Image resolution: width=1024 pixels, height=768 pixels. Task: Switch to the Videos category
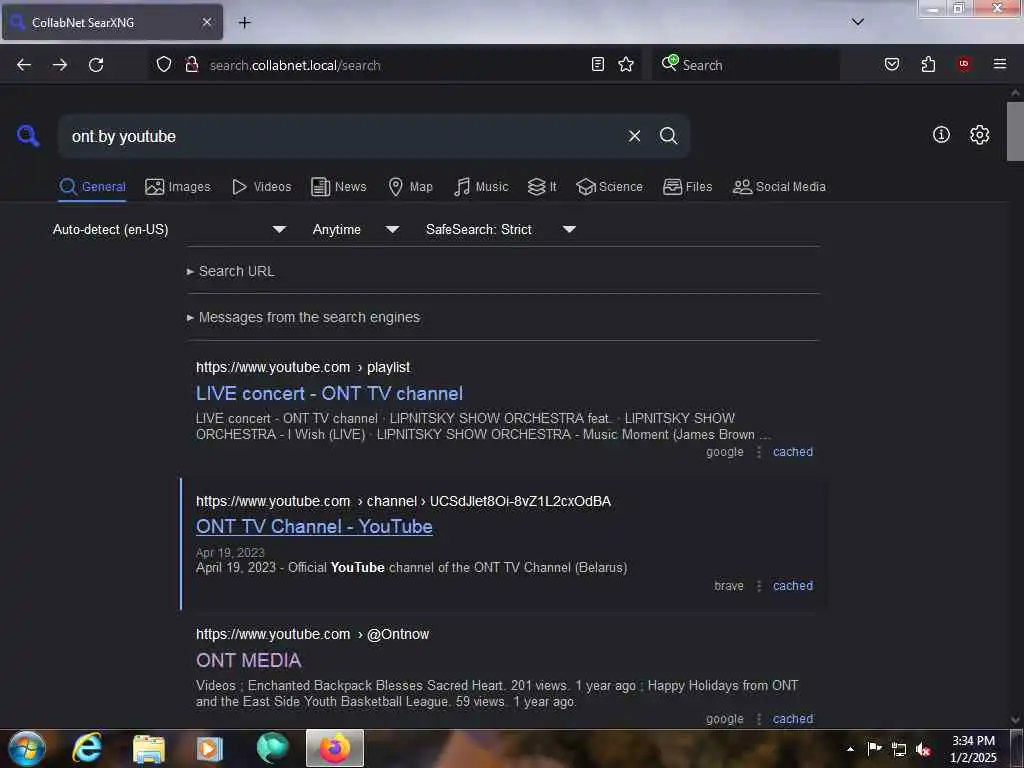pyautogui.click(x=261, y=187)
